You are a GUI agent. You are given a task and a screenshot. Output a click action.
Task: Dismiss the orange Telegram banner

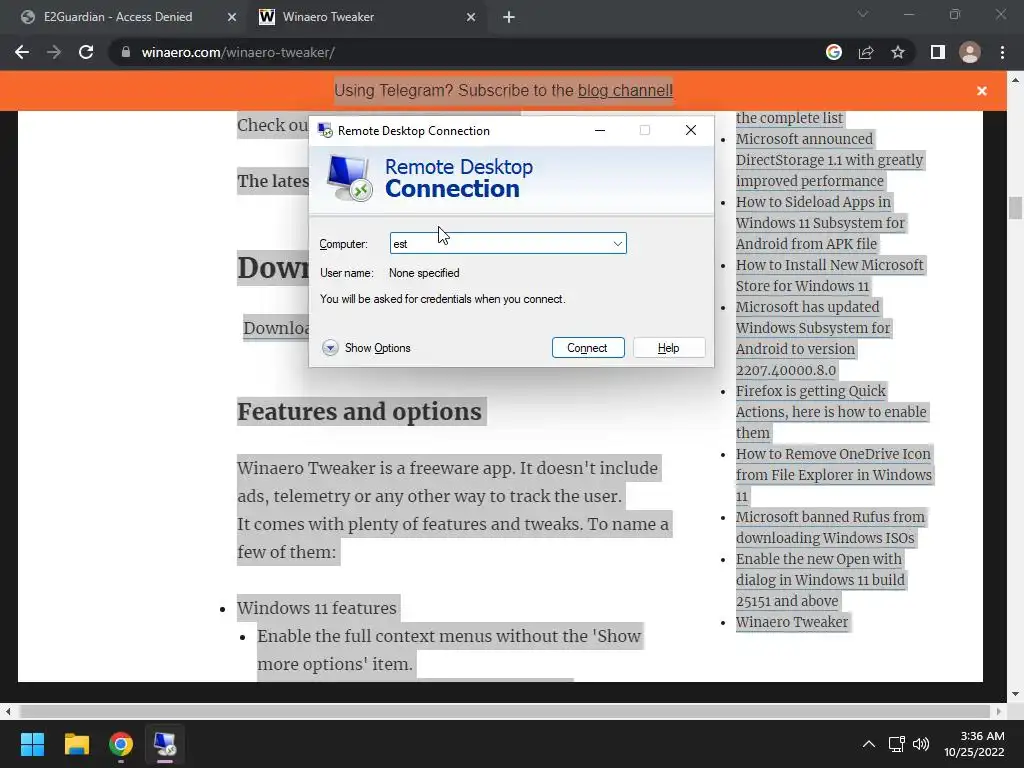click(982, 91)
